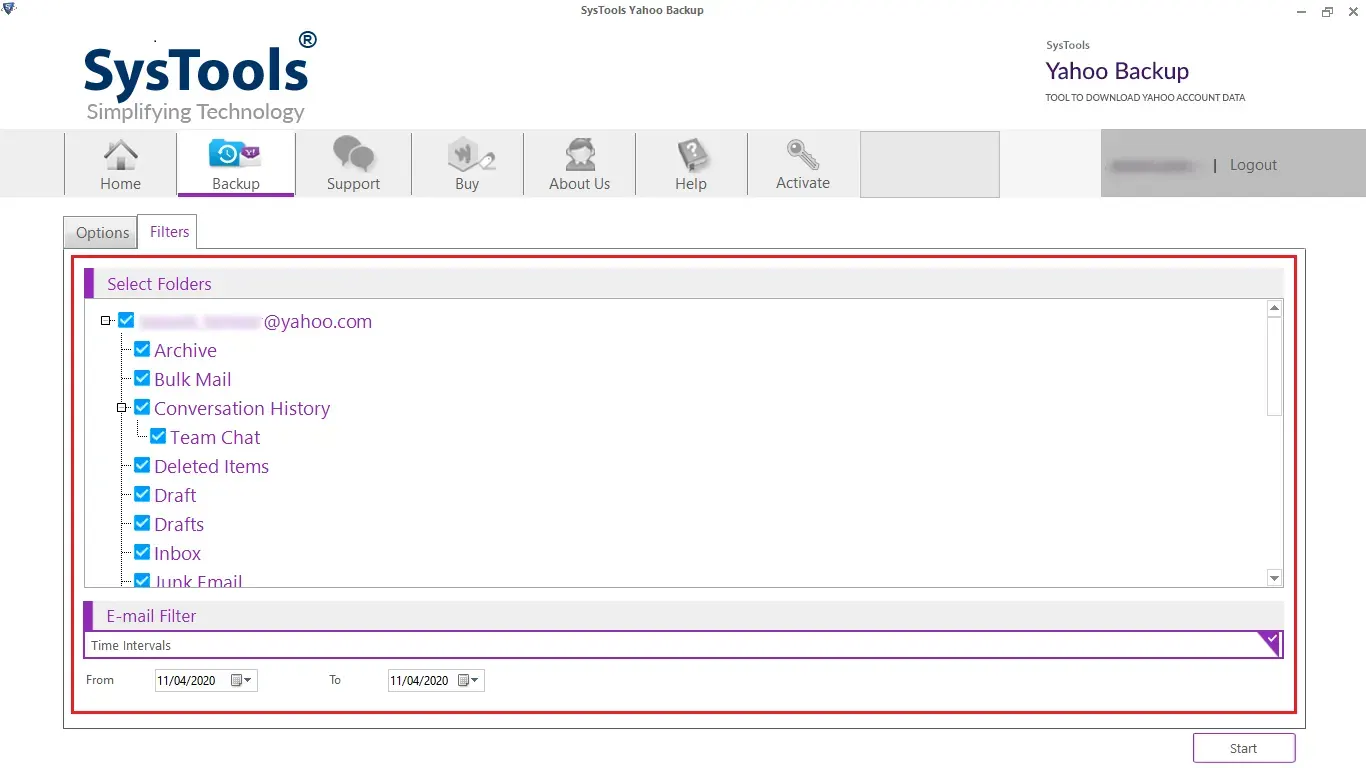This screenshot has height=768, width=1366.
Task: Uncheck the Bulk Mail checkbox
Action: click(142, 379)
